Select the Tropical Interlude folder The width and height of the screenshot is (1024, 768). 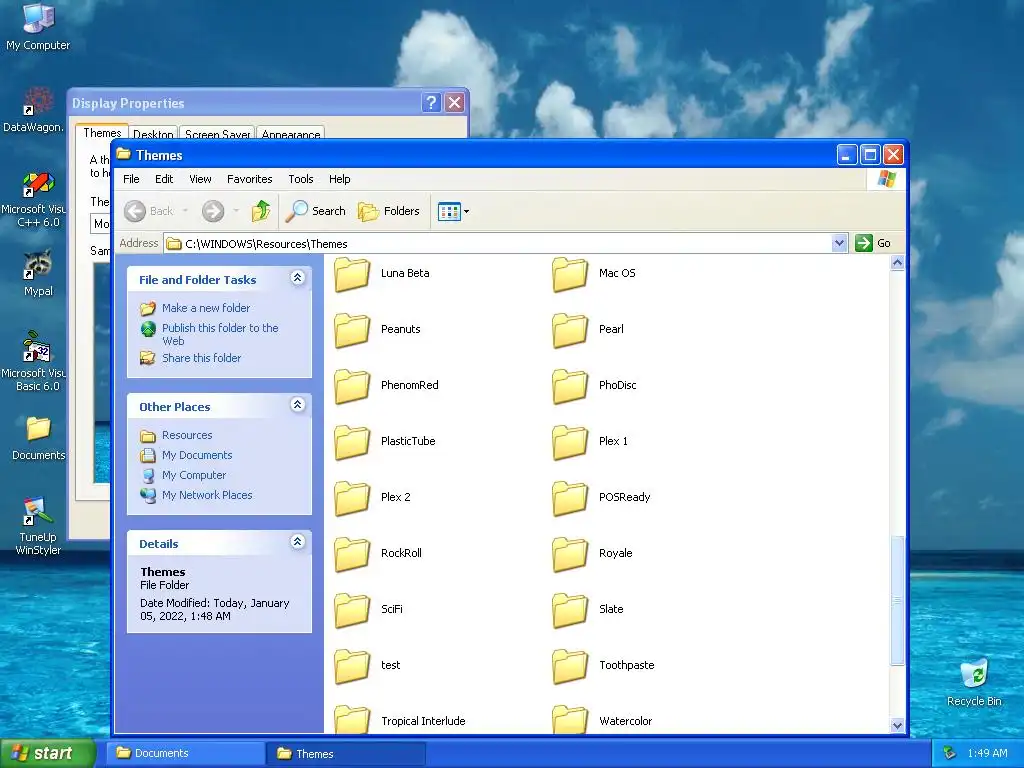point(400,721)
